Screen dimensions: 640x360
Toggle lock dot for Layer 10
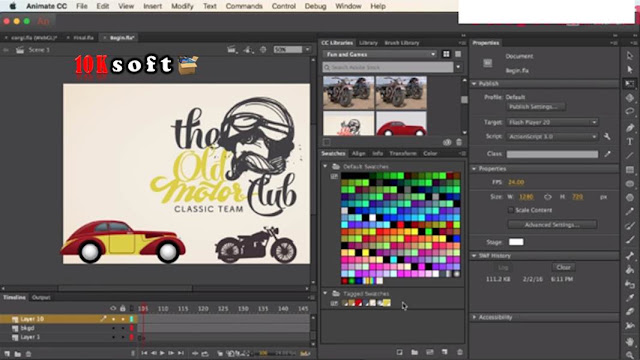123,319
